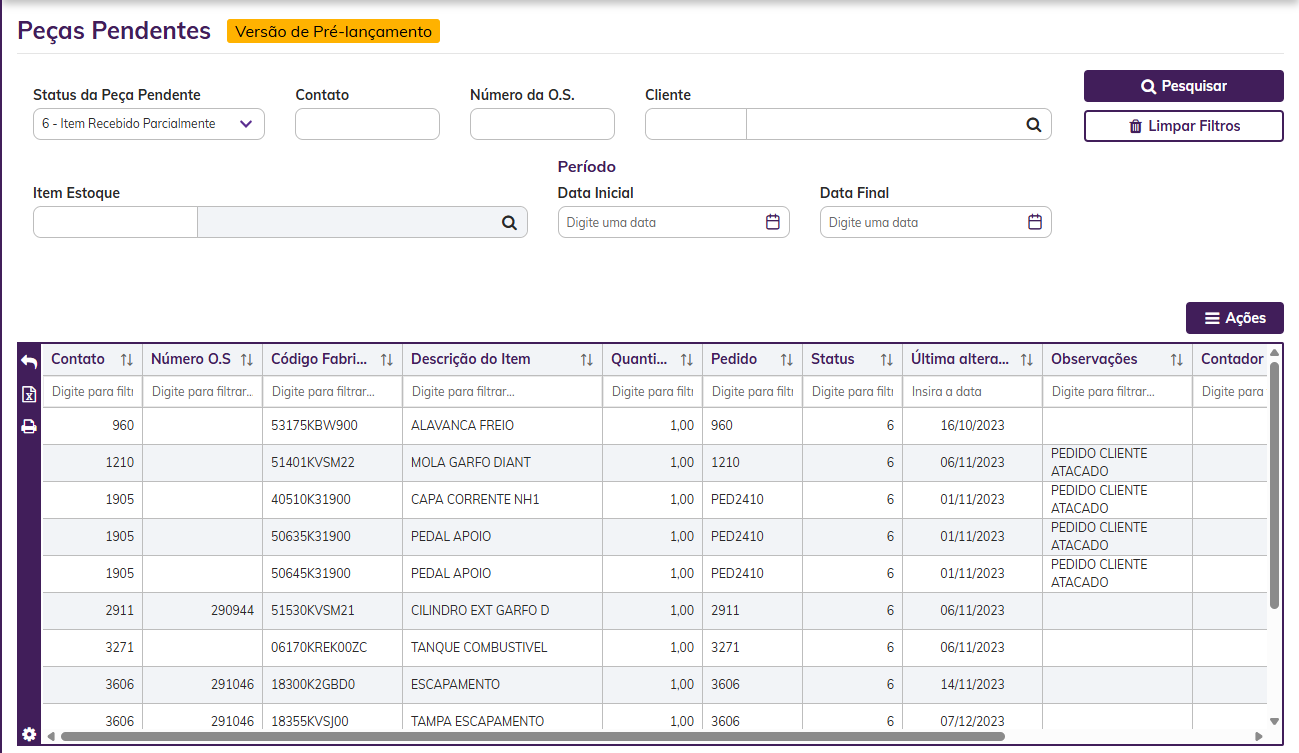Export table using the Excel icon
The height and width of the screenshot is (753, 1299).
pyautogui.click(x=29, y=395)
